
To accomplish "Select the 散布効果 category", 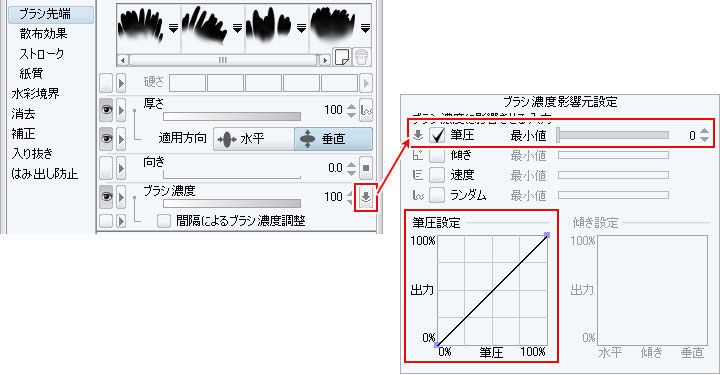I will (43, 34).
